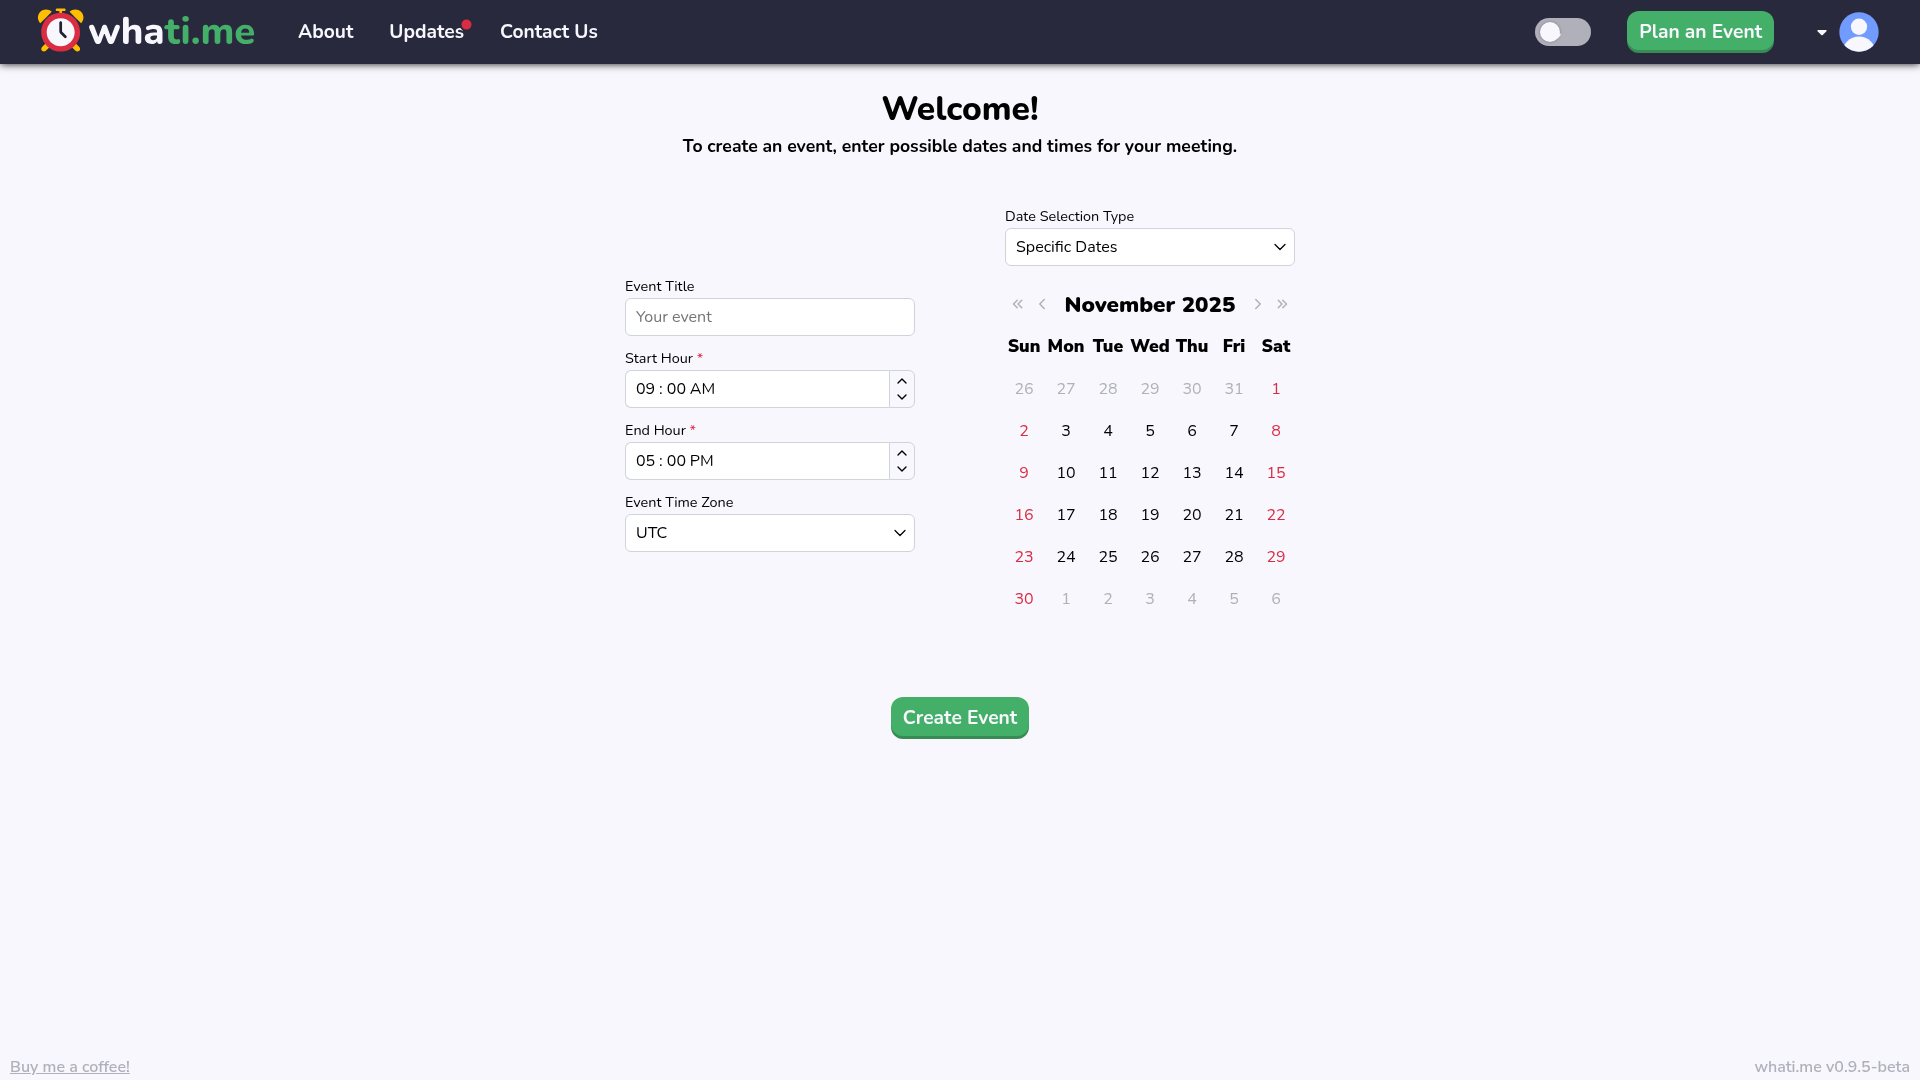The height and width of the screenshot is (1080, 1920).
Task: Follow the Buy me a coffee link
Action: coord(70,1066)
